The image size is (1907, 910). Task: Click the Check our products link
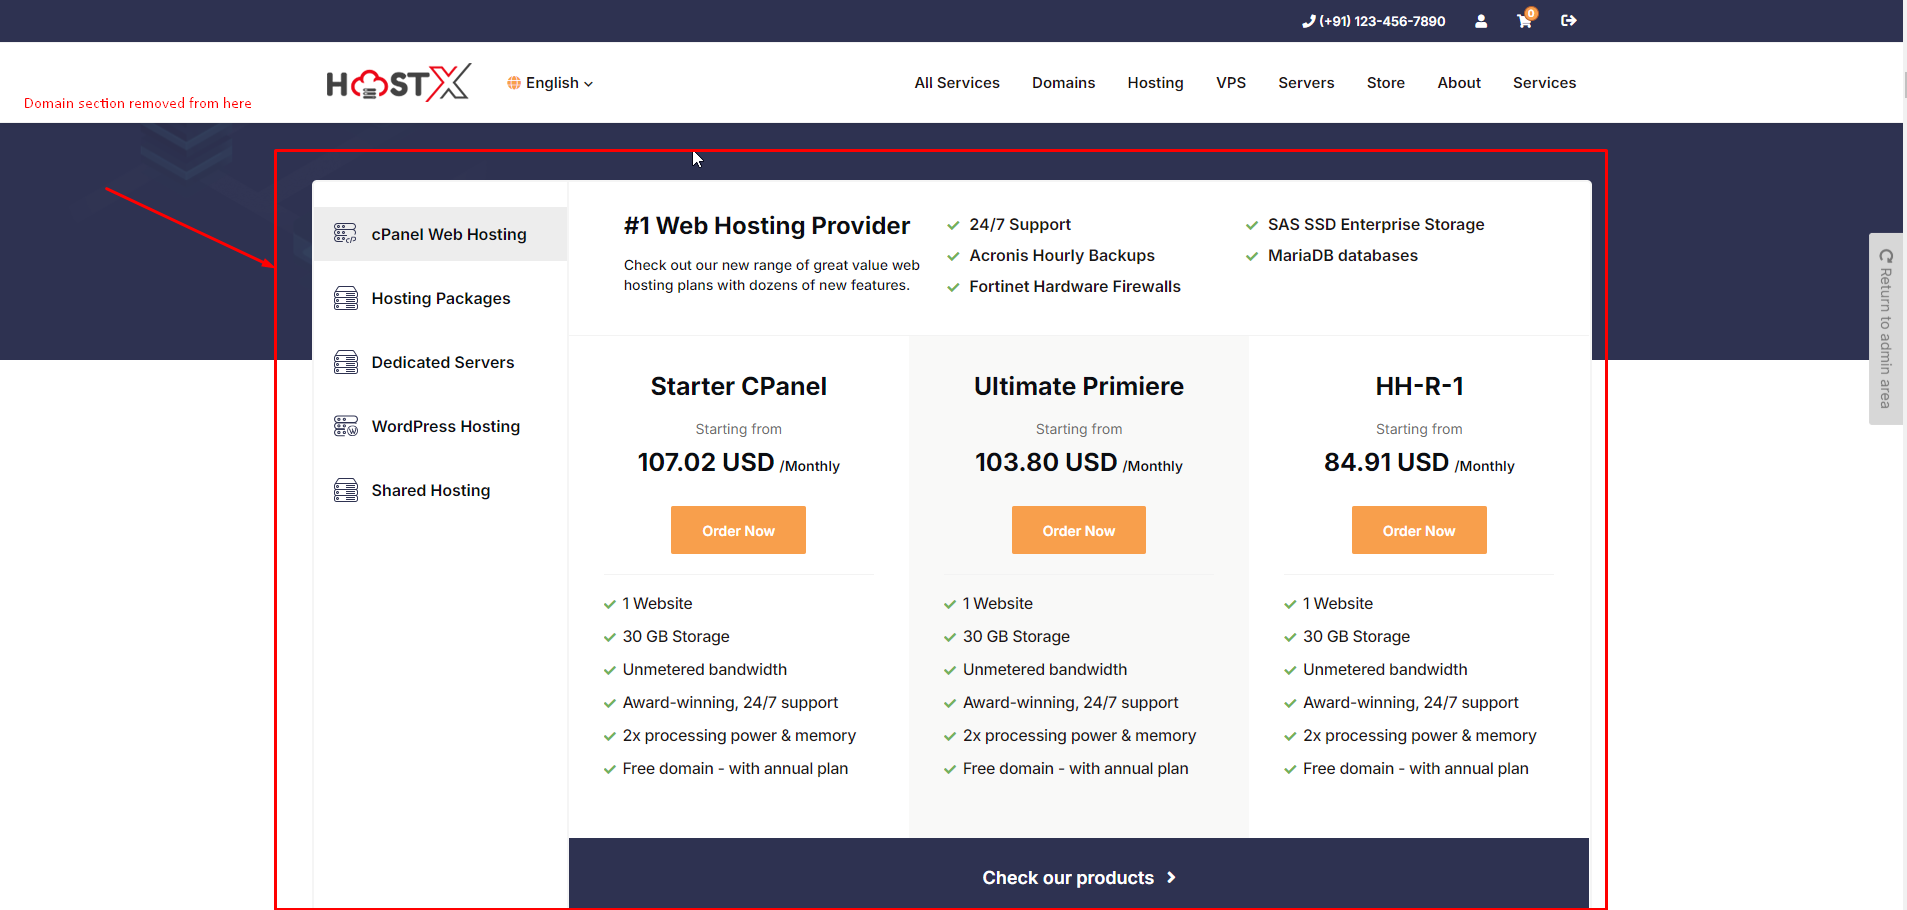click(x=1078, y=877)
